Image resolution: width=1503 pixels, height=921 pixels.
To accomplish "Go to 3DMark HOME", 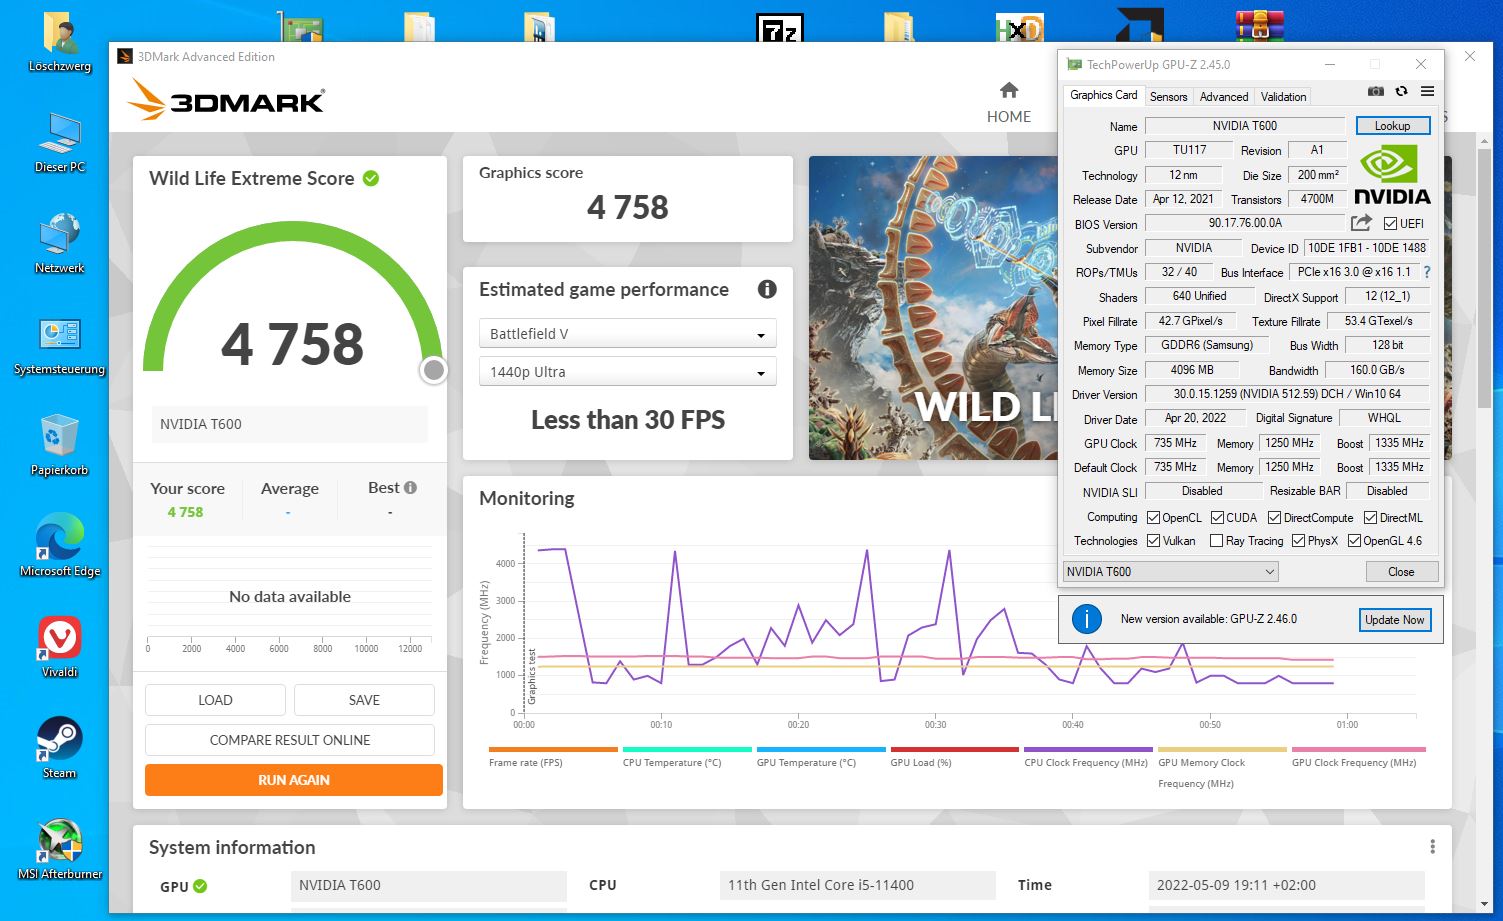I will 1009,104.
